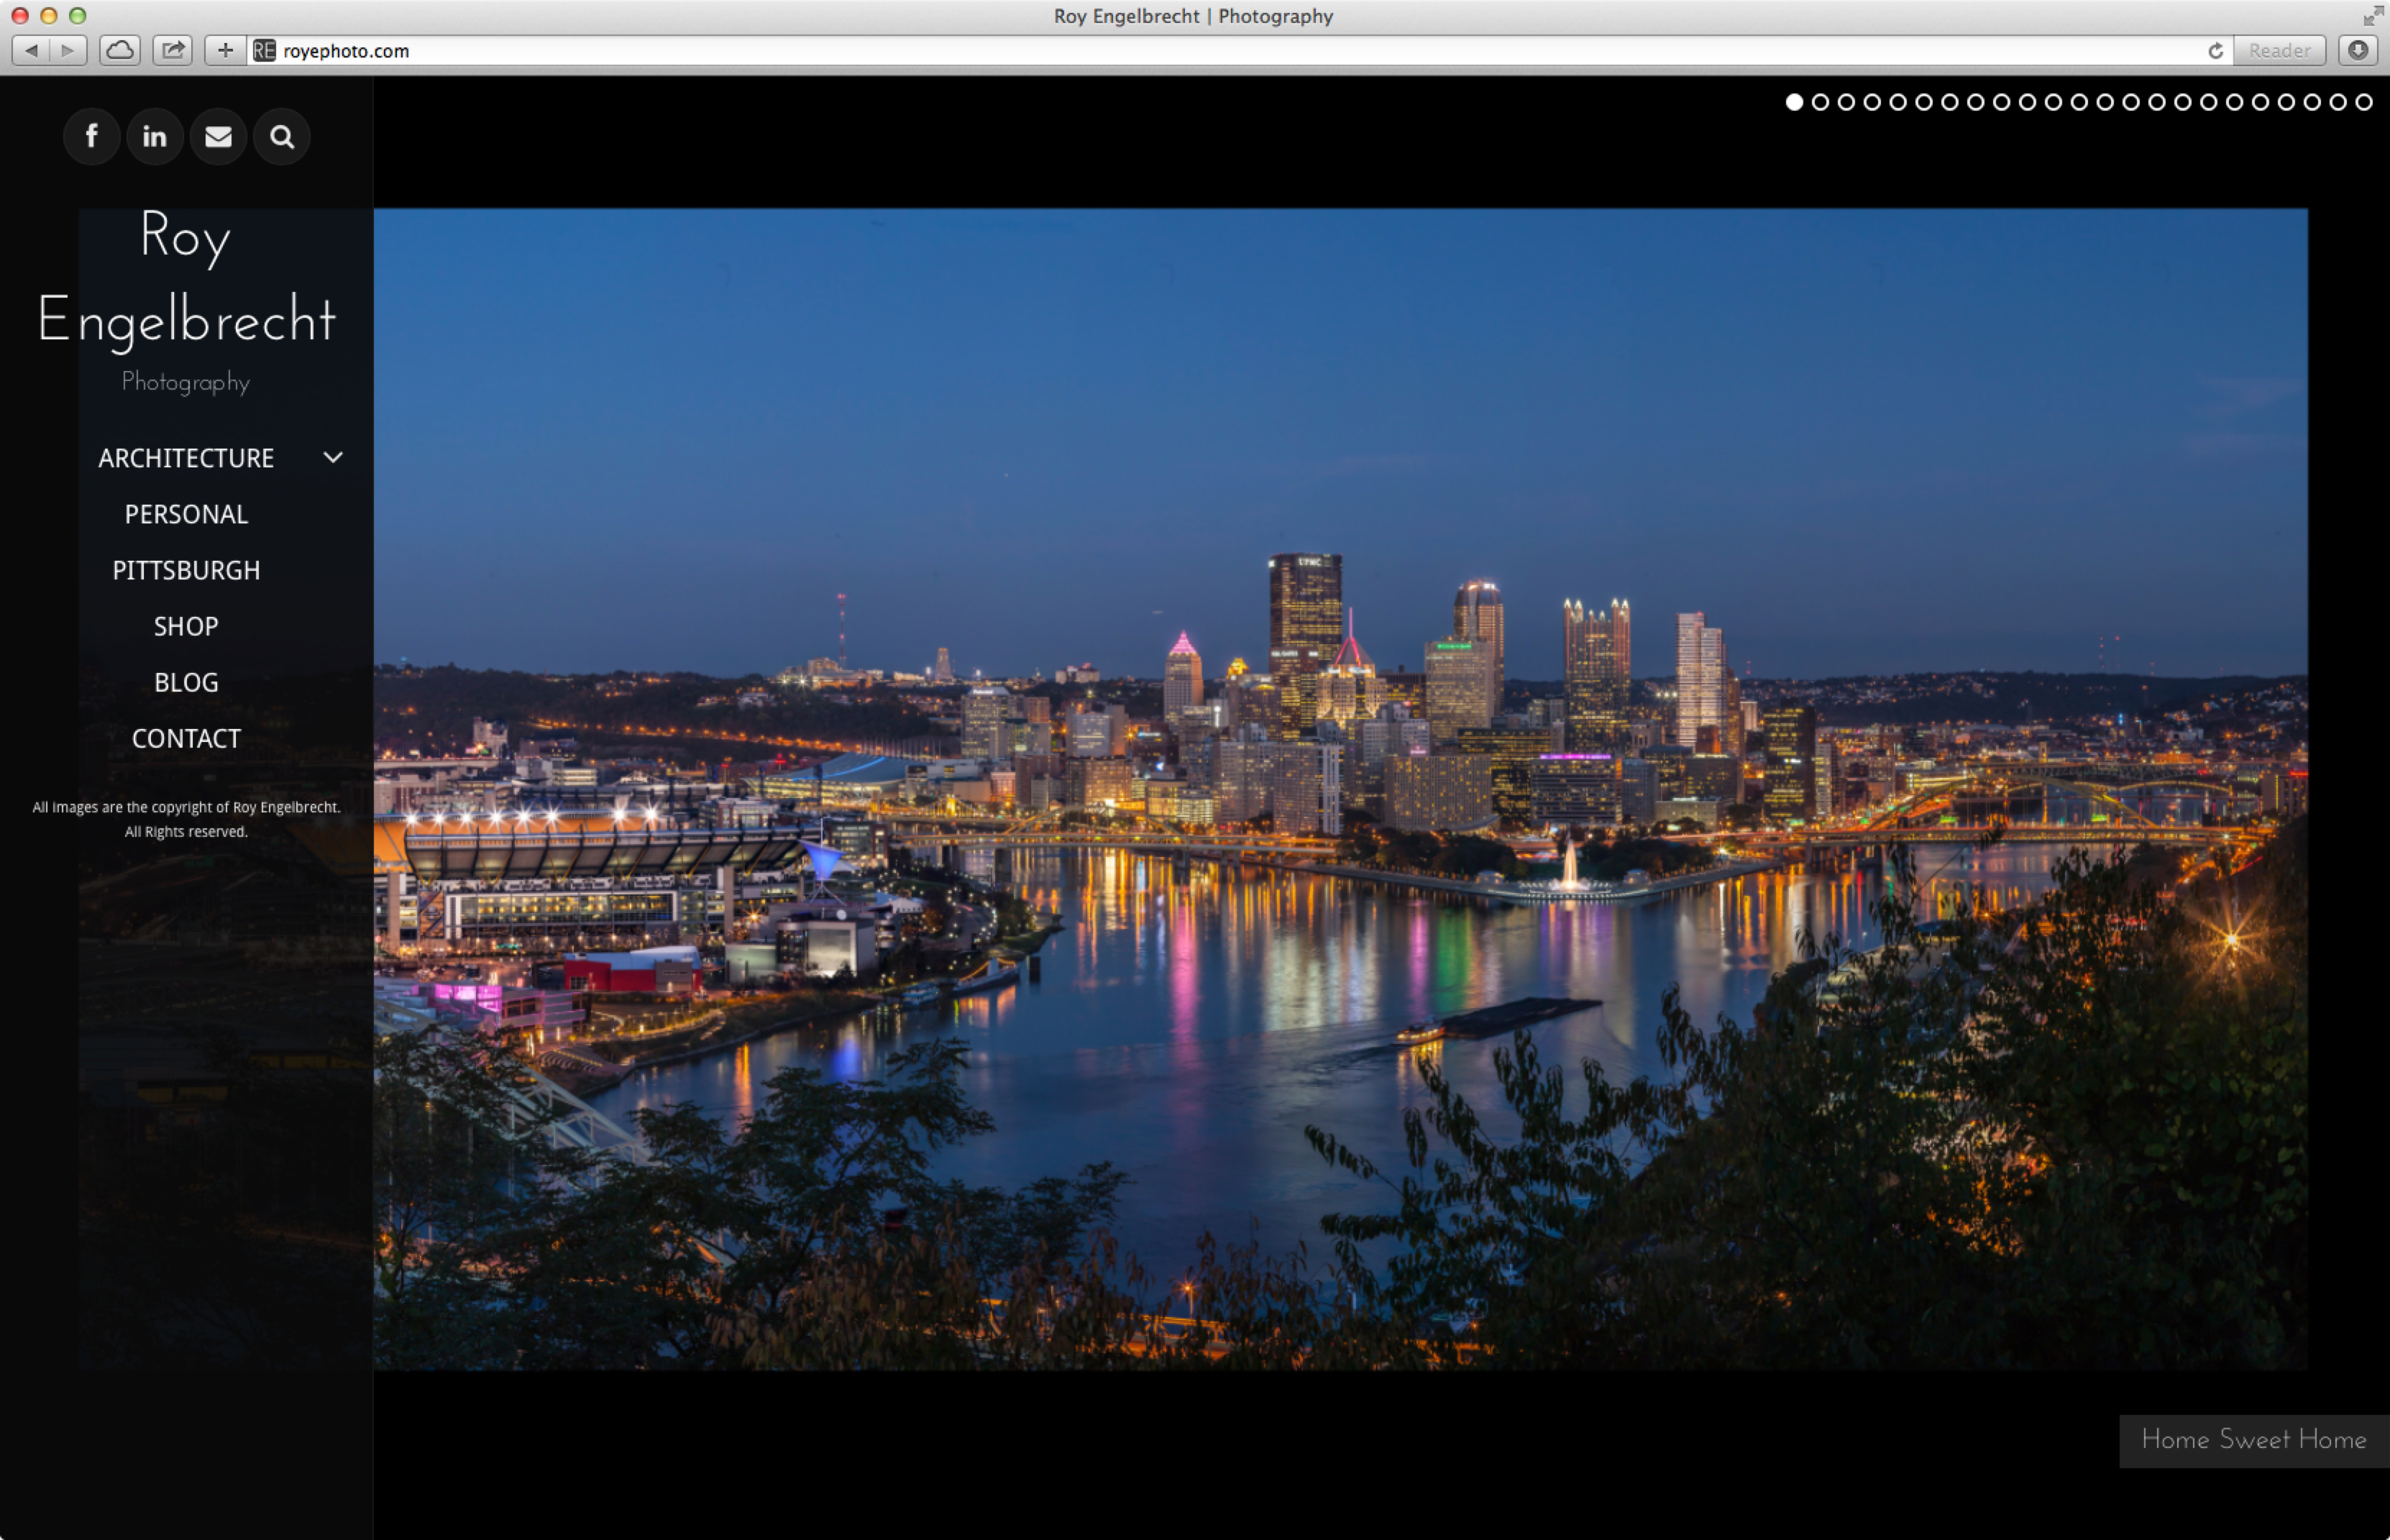Open the PERSONAL gallery menu item

pyautogui.click(x=186, y=514)
